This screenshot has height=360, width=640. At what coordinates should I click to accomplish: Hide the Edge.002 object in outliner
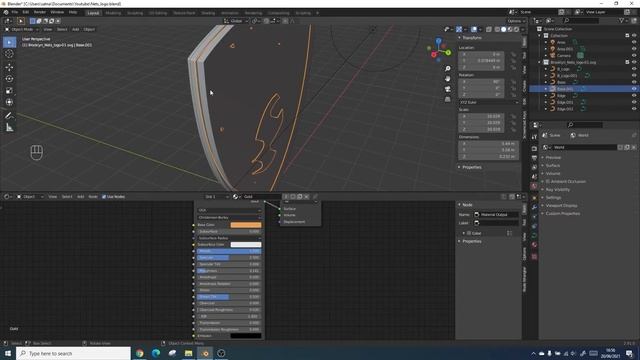pyautogui.click(x=634, y=109)
